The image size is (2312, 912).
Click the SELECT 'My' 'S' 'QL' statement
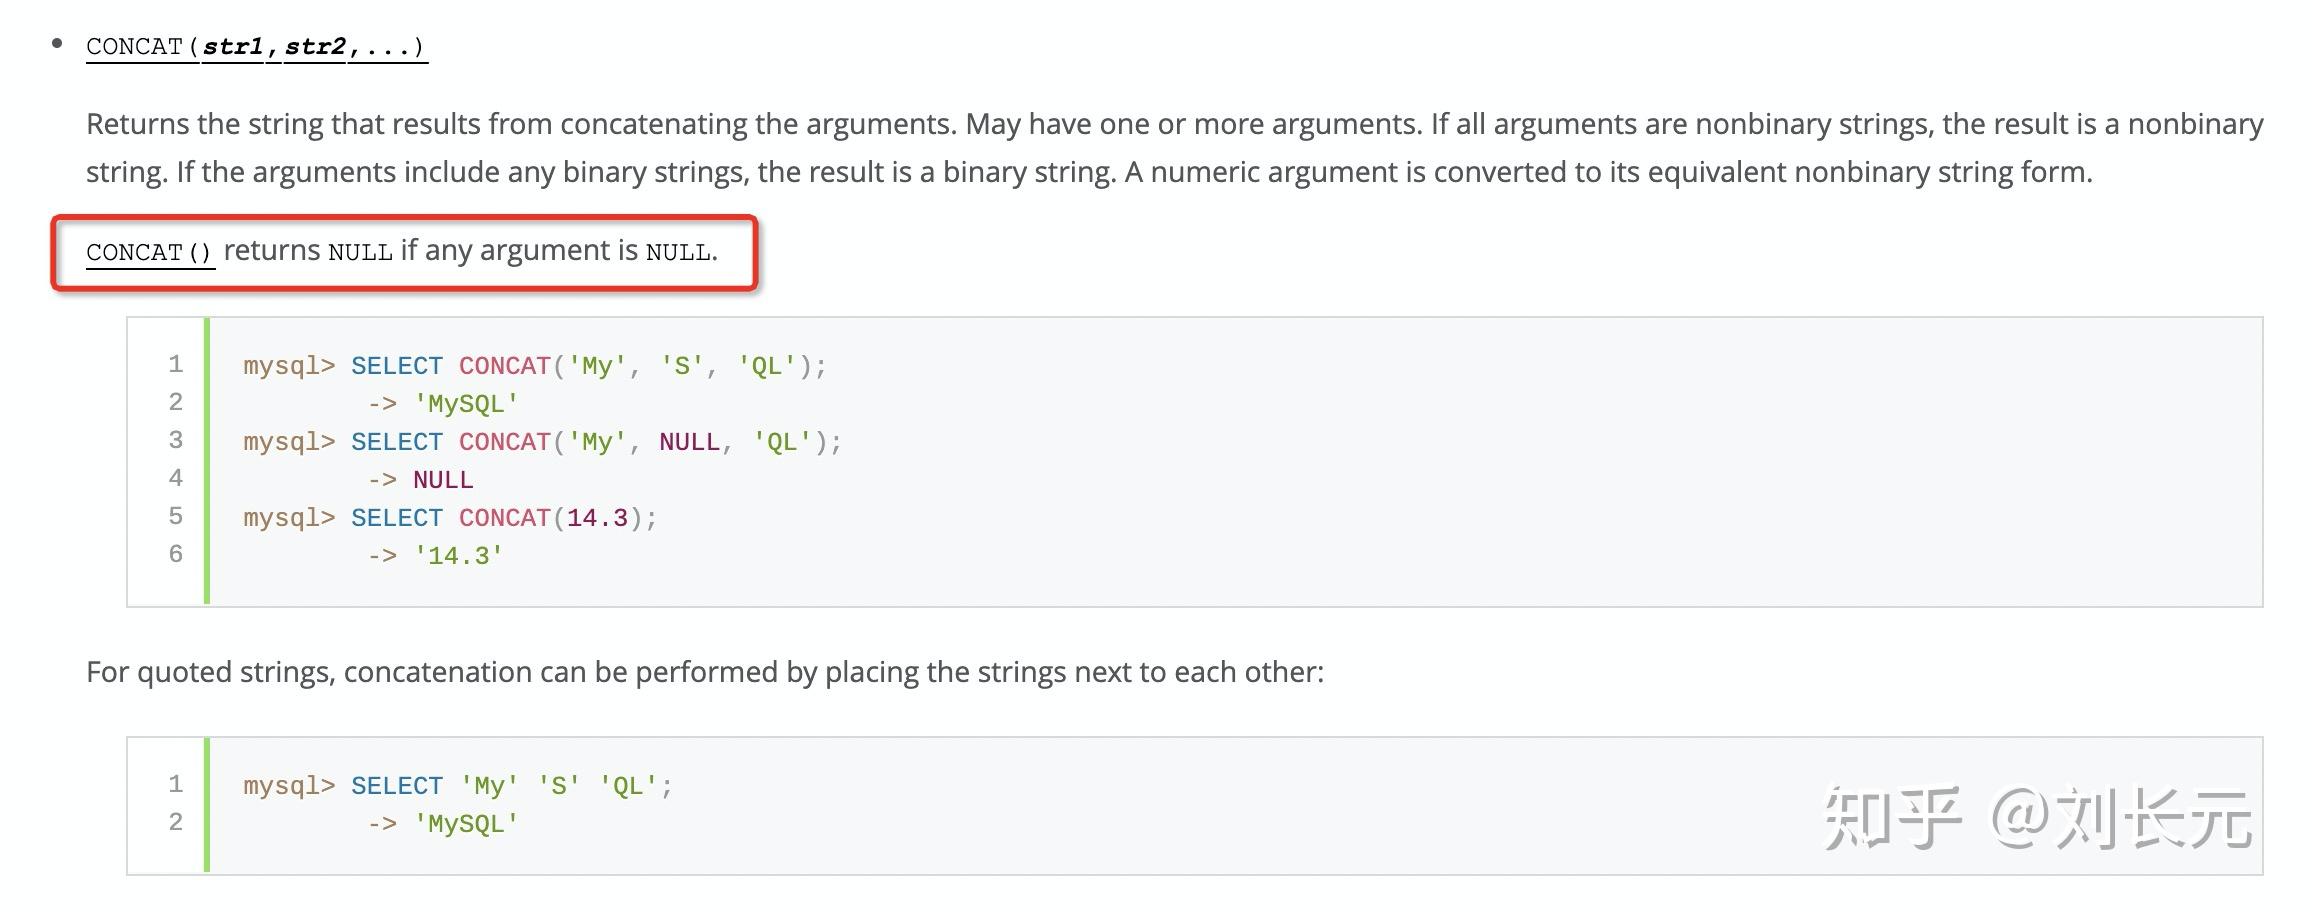click(x=511, y=786)
